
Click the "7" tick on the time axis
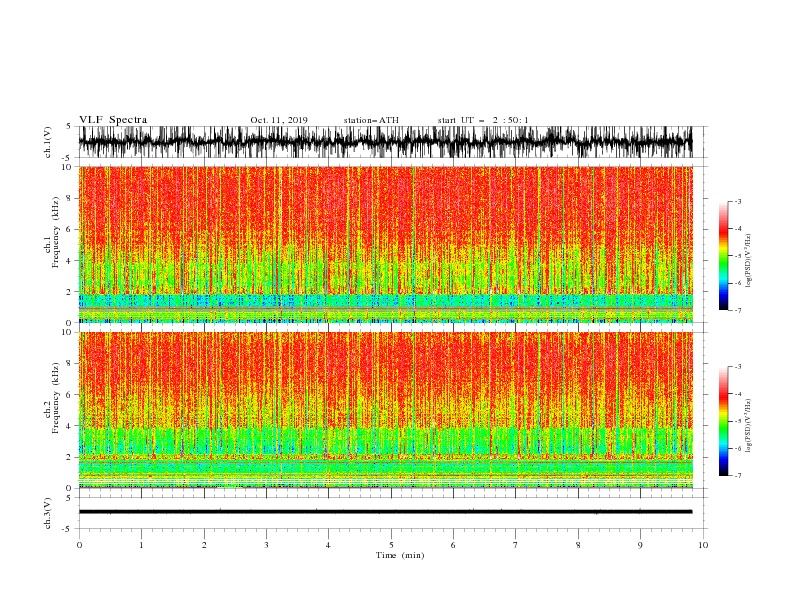[516, 545]
